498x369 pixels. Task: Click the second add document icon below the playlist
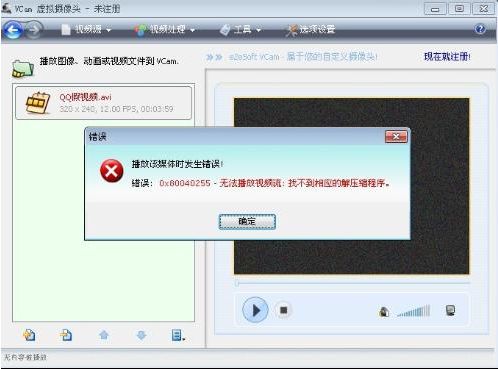(x=66, y=335)
